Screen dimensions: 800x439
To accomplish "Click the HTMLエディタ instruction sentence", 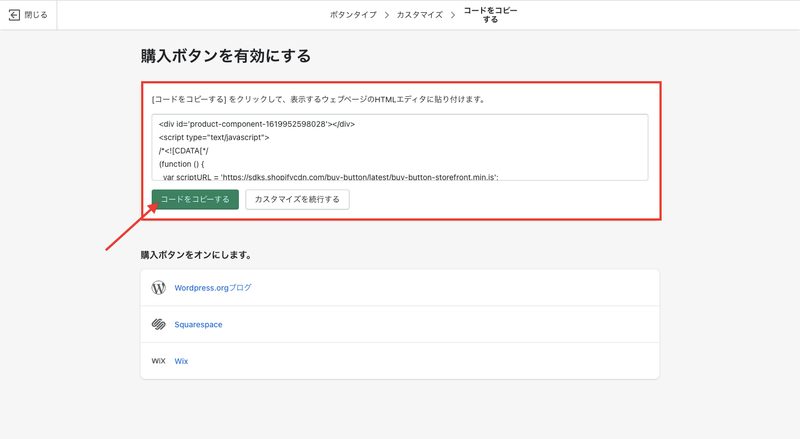I will [318, 100].
